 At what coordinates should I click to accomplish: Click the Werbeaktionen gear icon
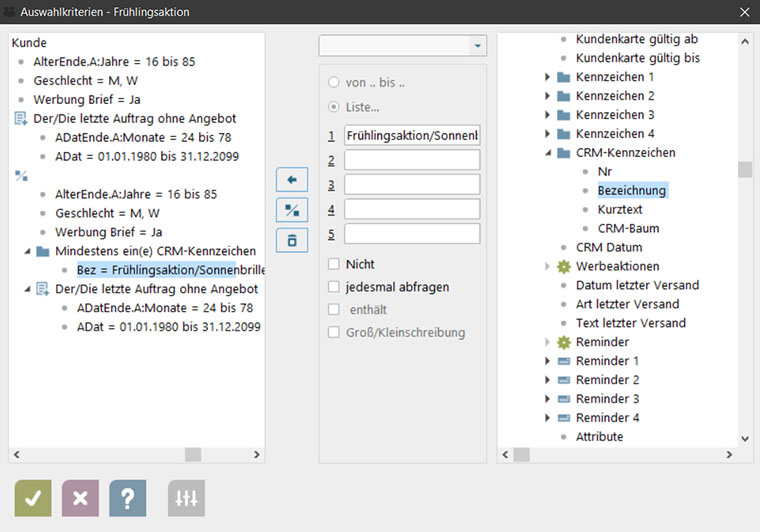point(564,266)
